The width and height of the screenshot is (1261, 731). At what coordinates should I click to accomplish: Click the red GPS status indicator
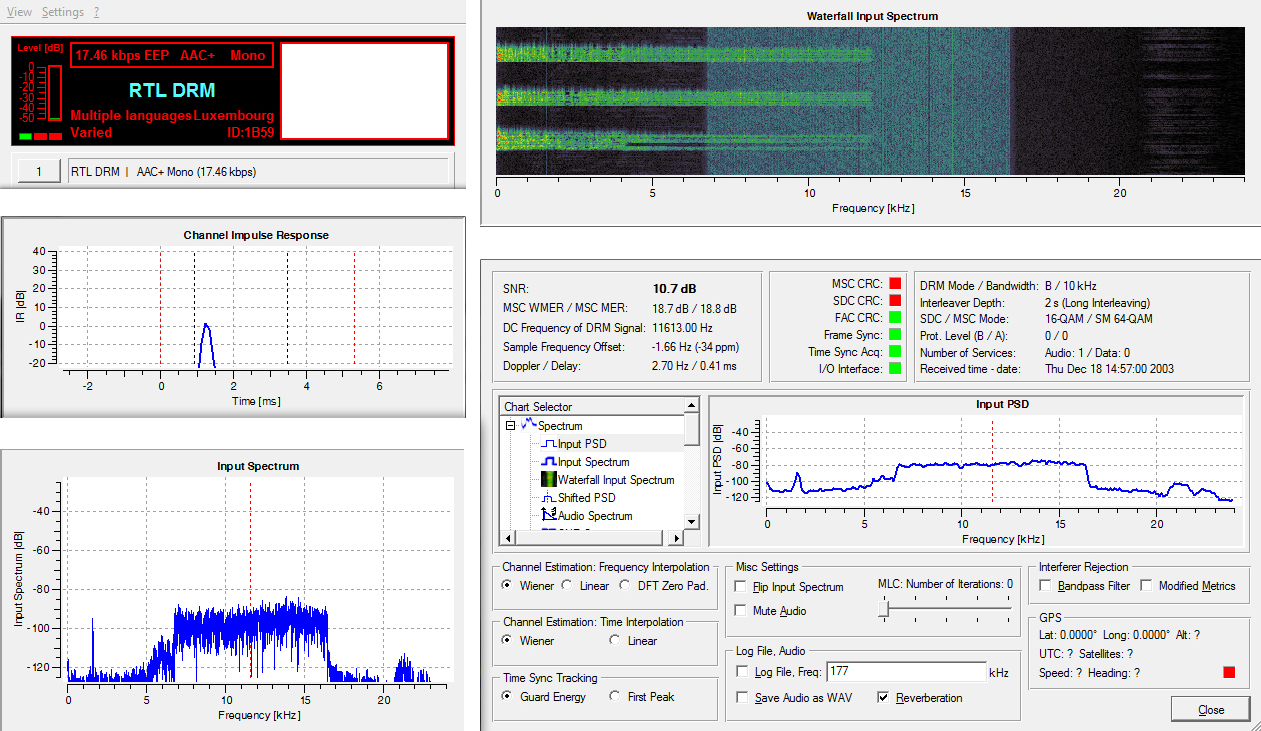click(x=1229, y=673)
